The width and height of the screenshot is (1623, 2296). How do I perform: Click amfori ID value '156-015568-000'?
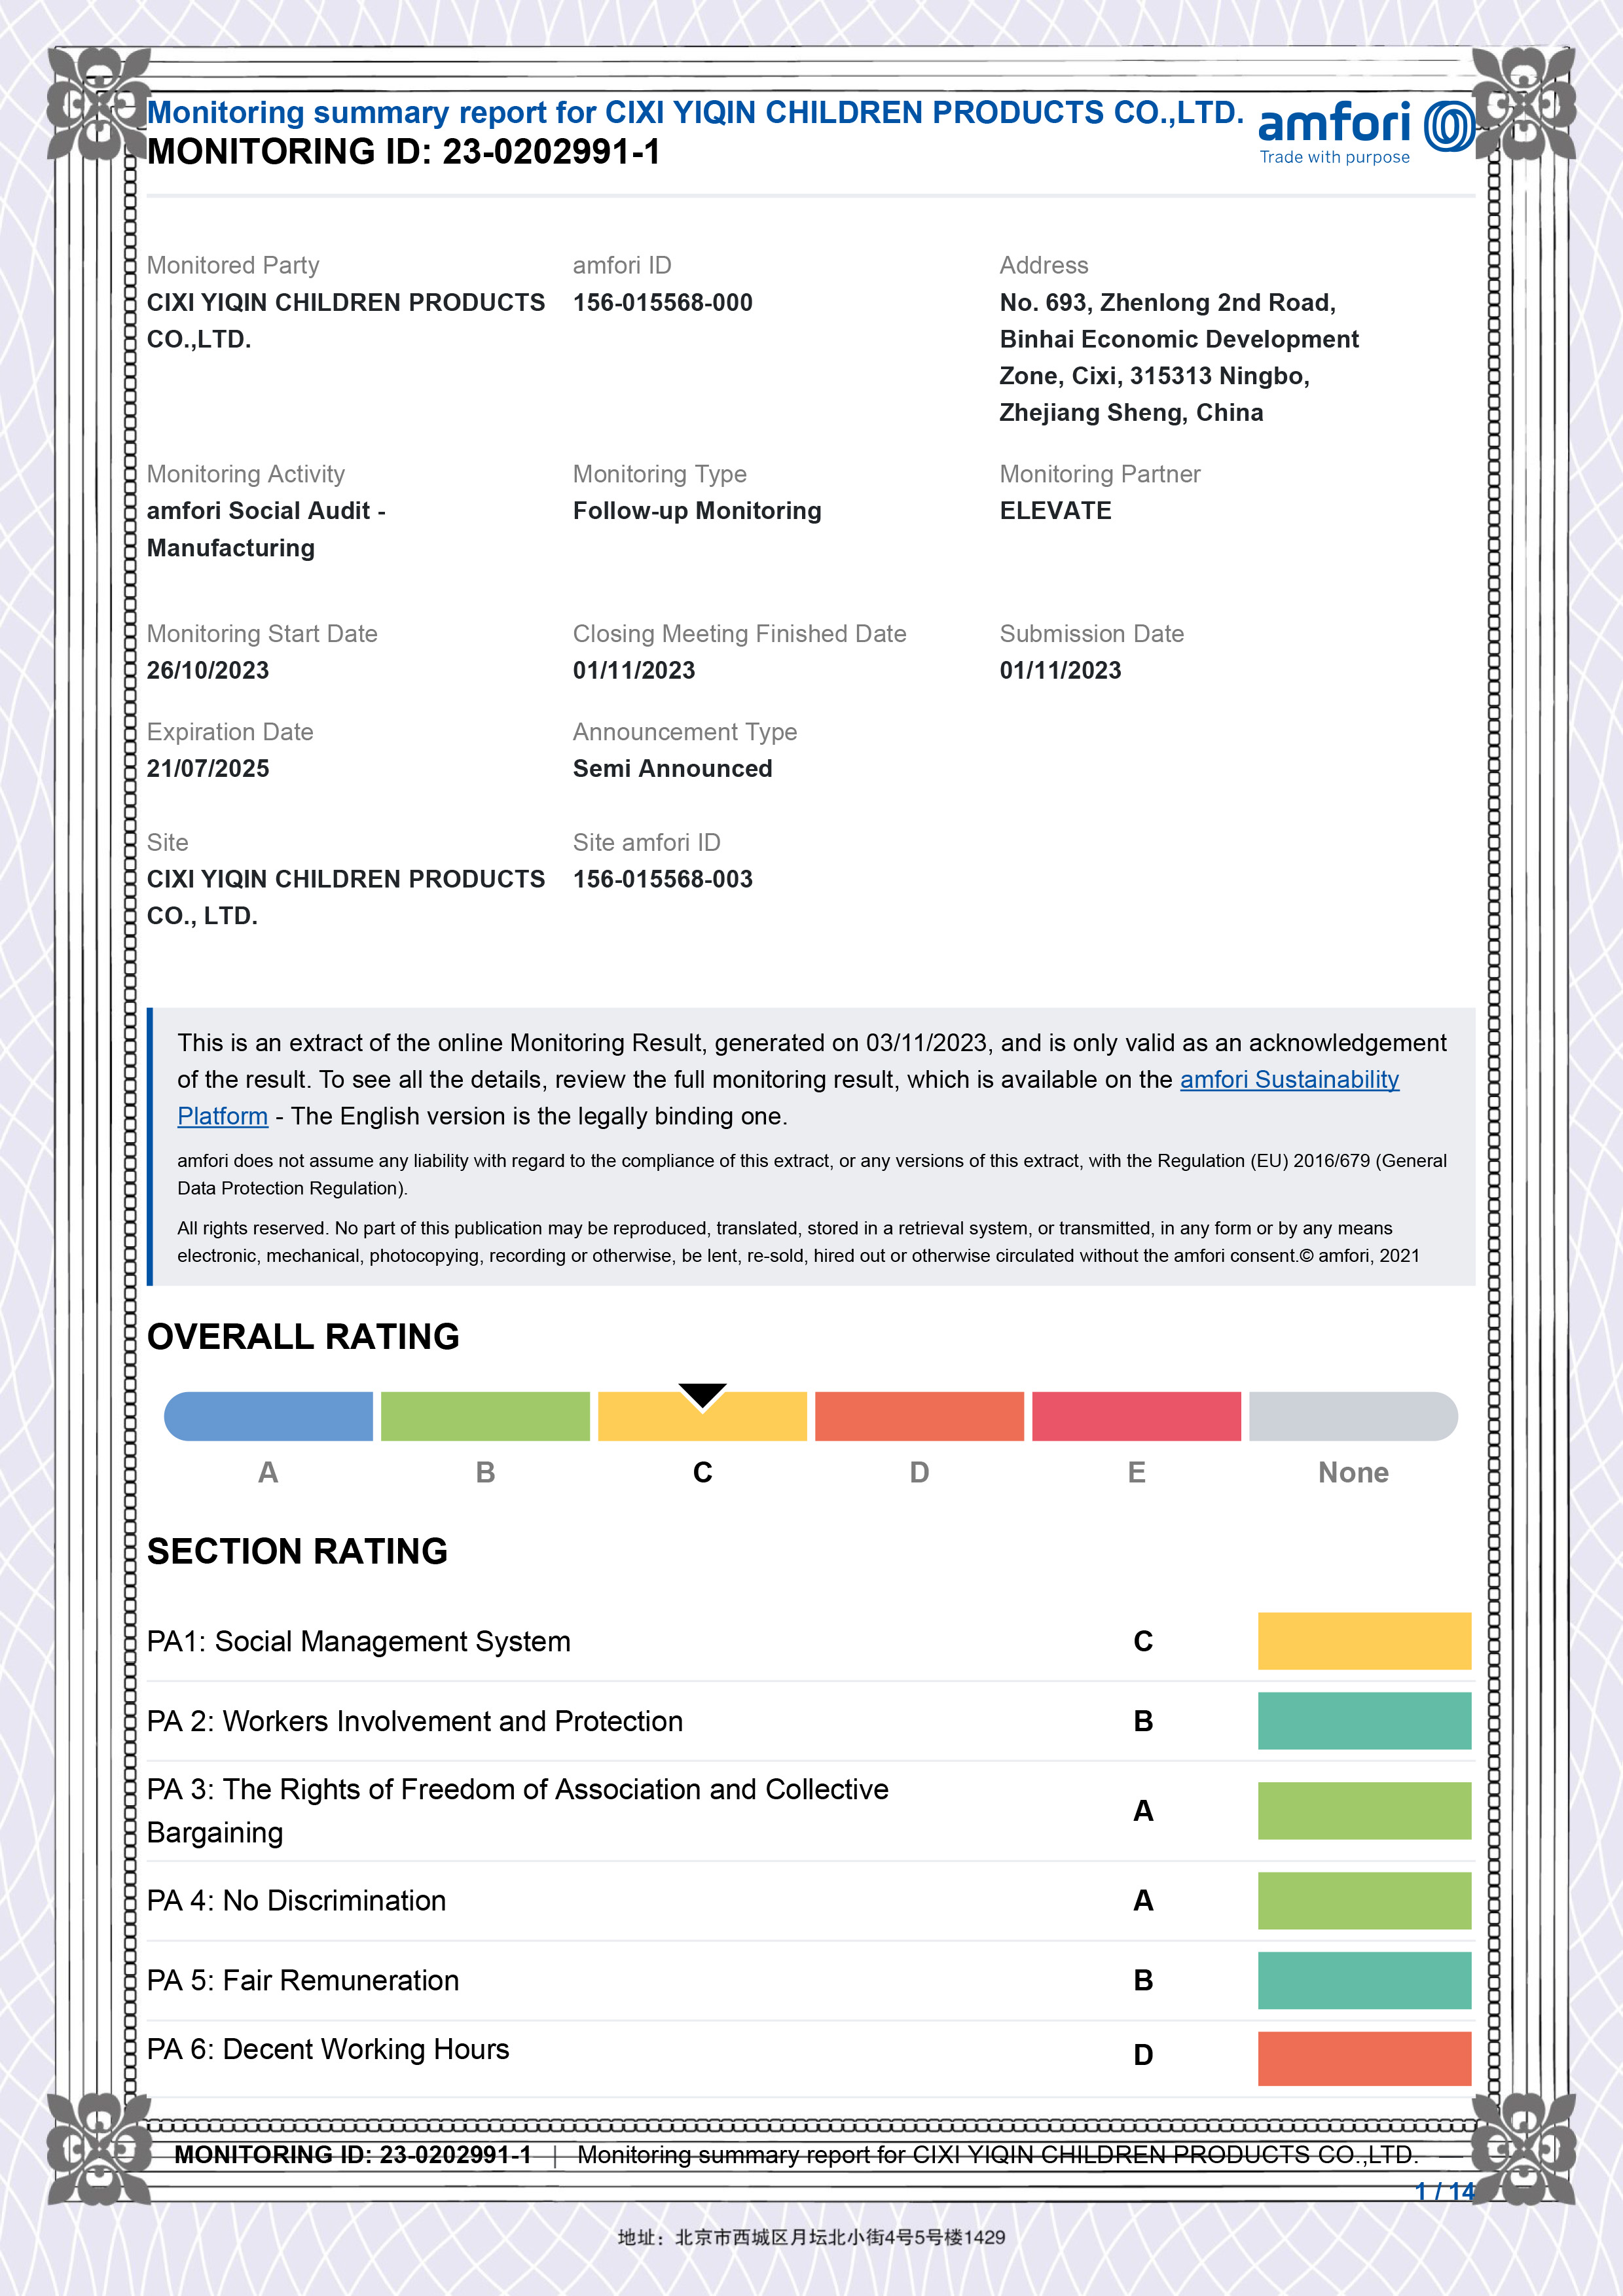662,303
